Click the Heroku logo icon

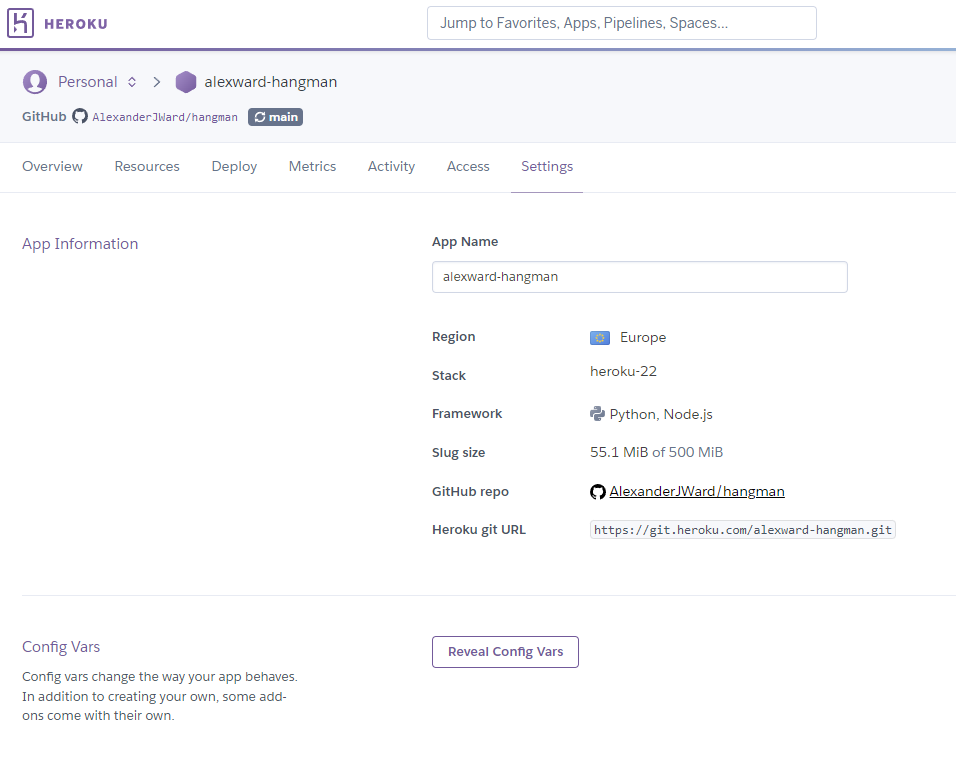pyautogui.click(x=20, y=23)
